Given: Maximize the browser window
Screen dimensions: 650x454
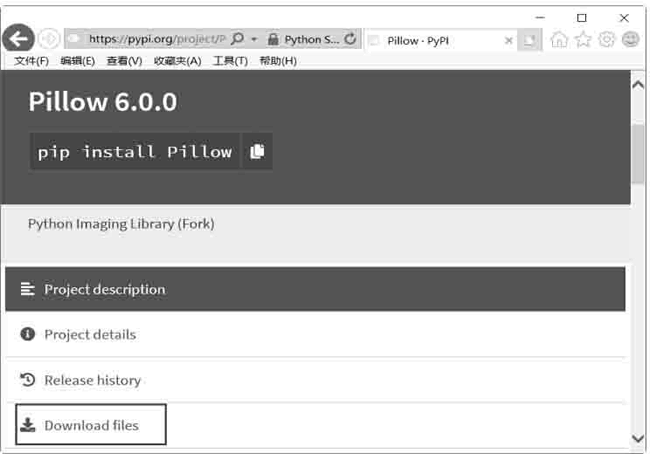Looking at the screenshot, I should pyautogui.click(x=582, y=18).
